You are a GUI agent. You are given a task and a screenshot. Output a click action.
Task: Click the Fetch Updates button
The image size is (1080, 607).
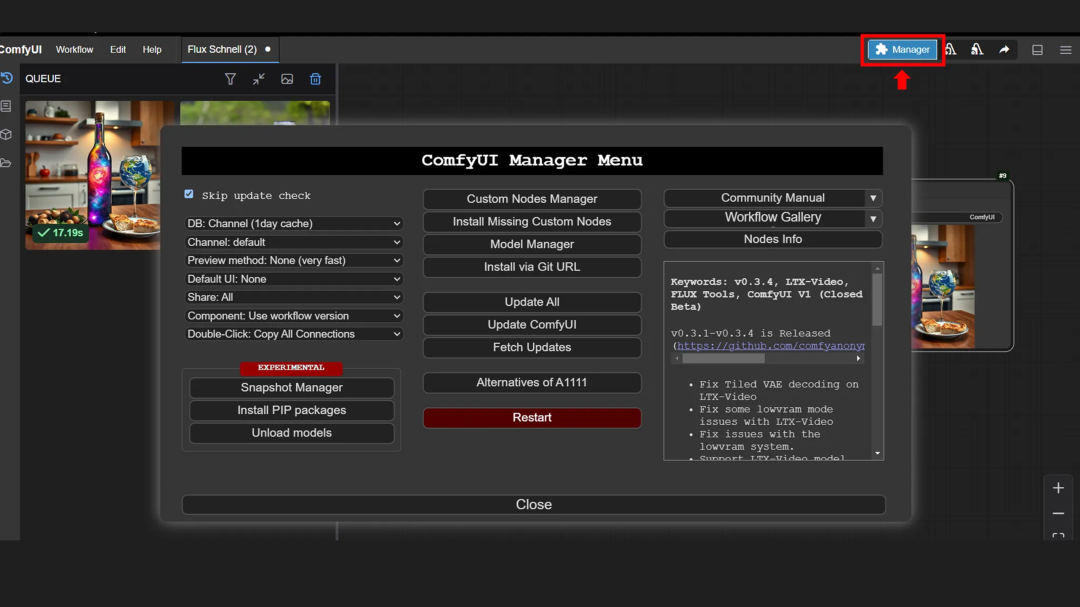click(532, 347)
